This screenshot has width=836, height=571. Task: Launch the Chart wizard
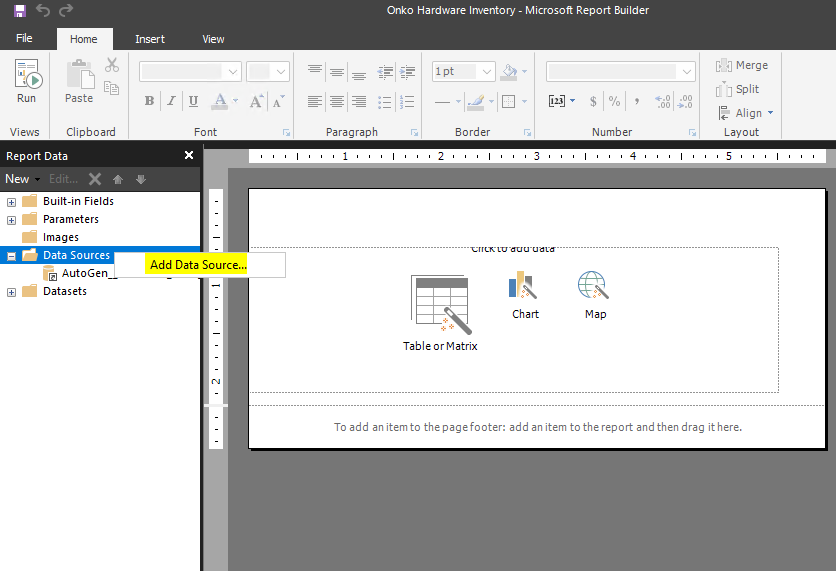(525, 295)
